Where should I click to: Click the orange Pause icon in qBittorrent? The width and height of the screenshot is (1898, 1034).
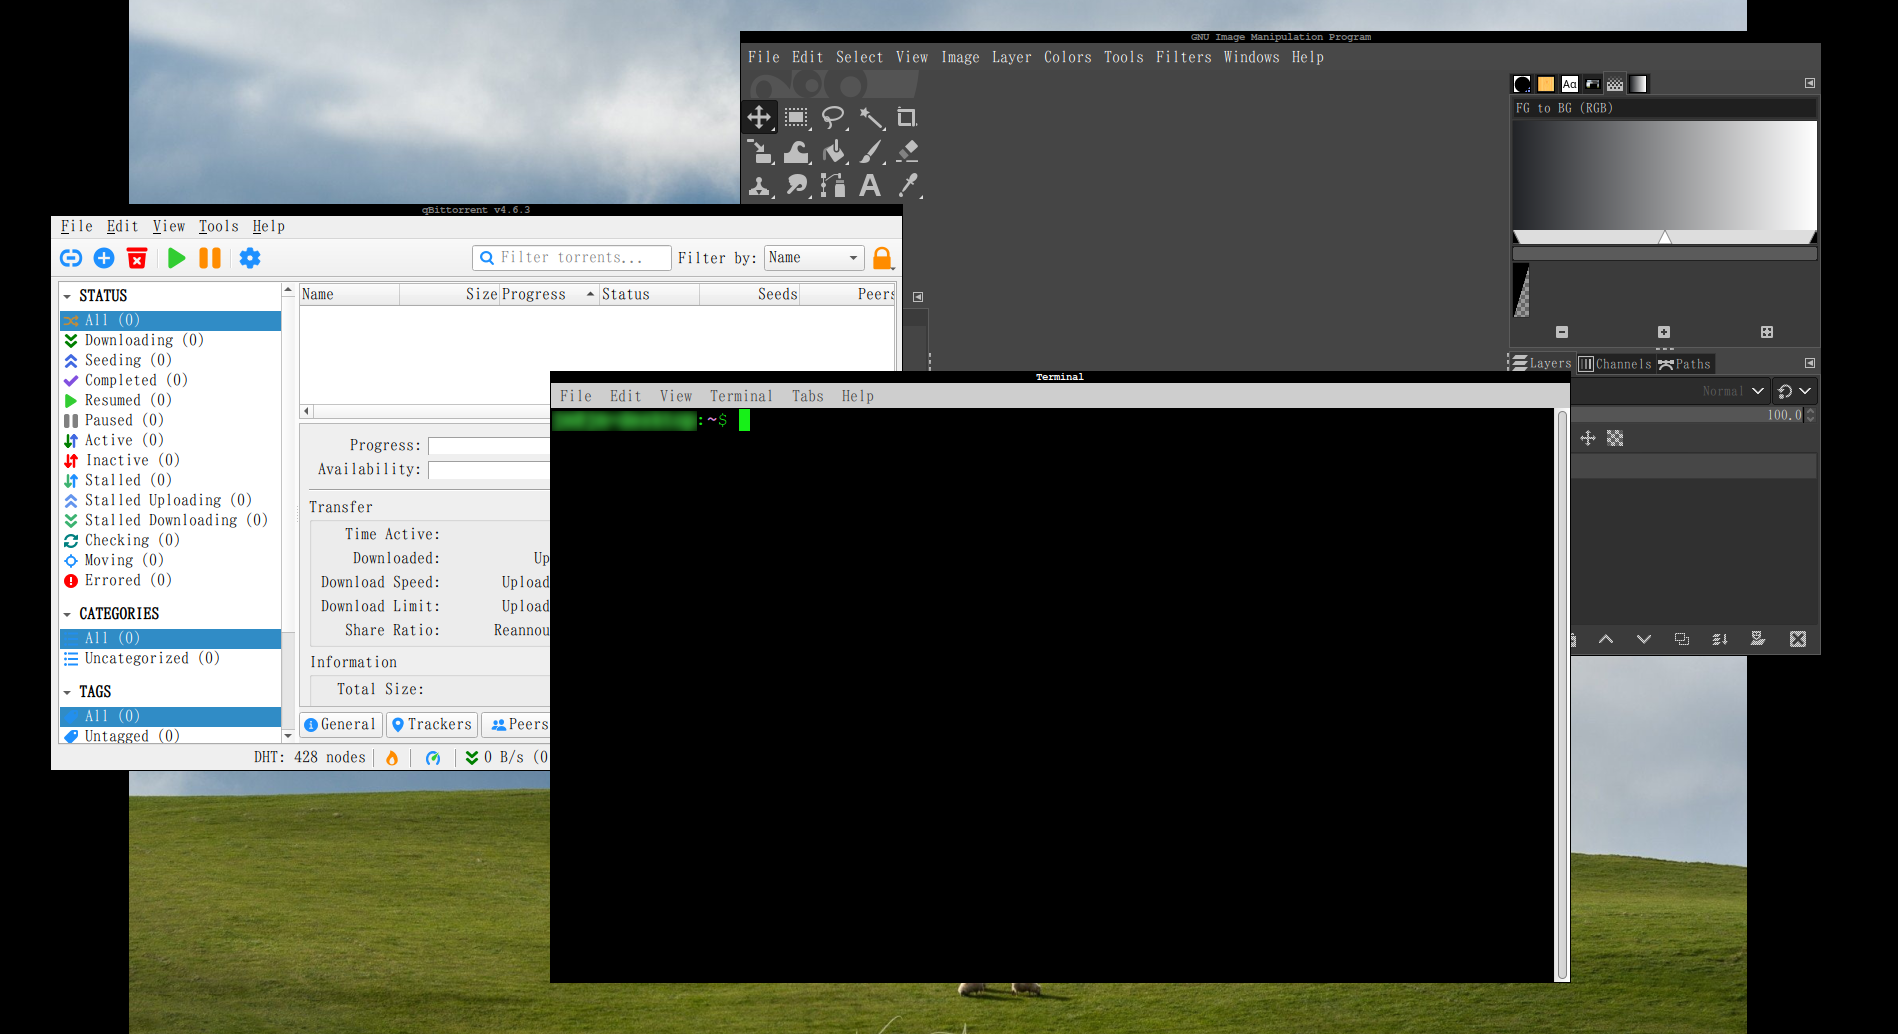tap(210, 258)
